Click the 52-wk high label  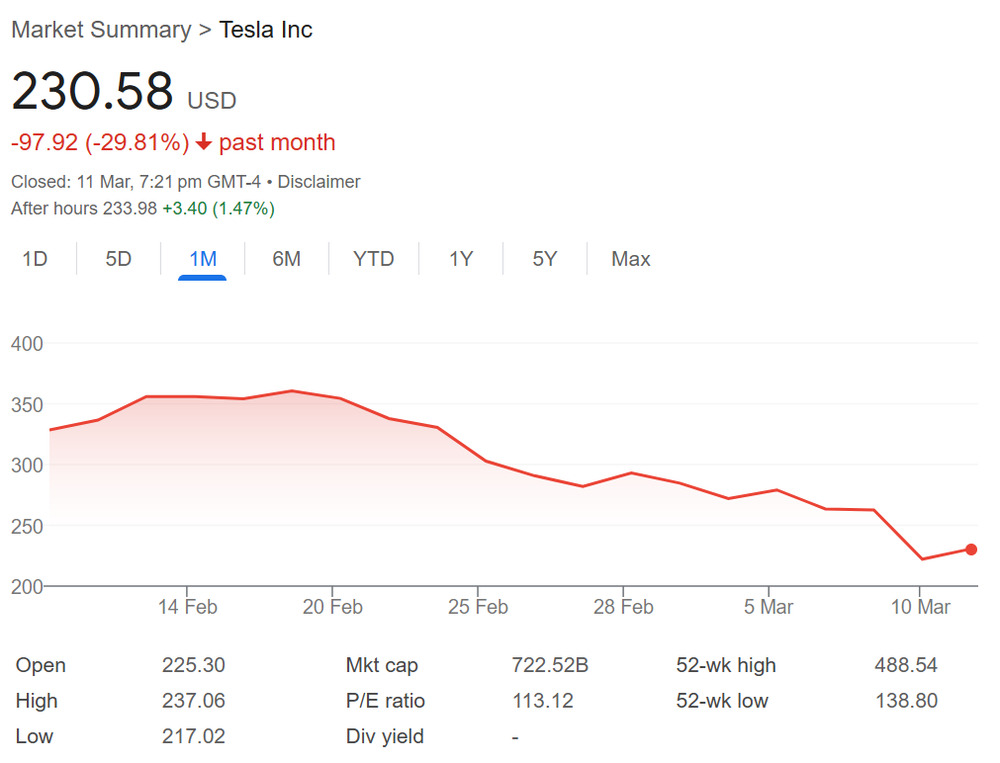(x=726, y=665)
